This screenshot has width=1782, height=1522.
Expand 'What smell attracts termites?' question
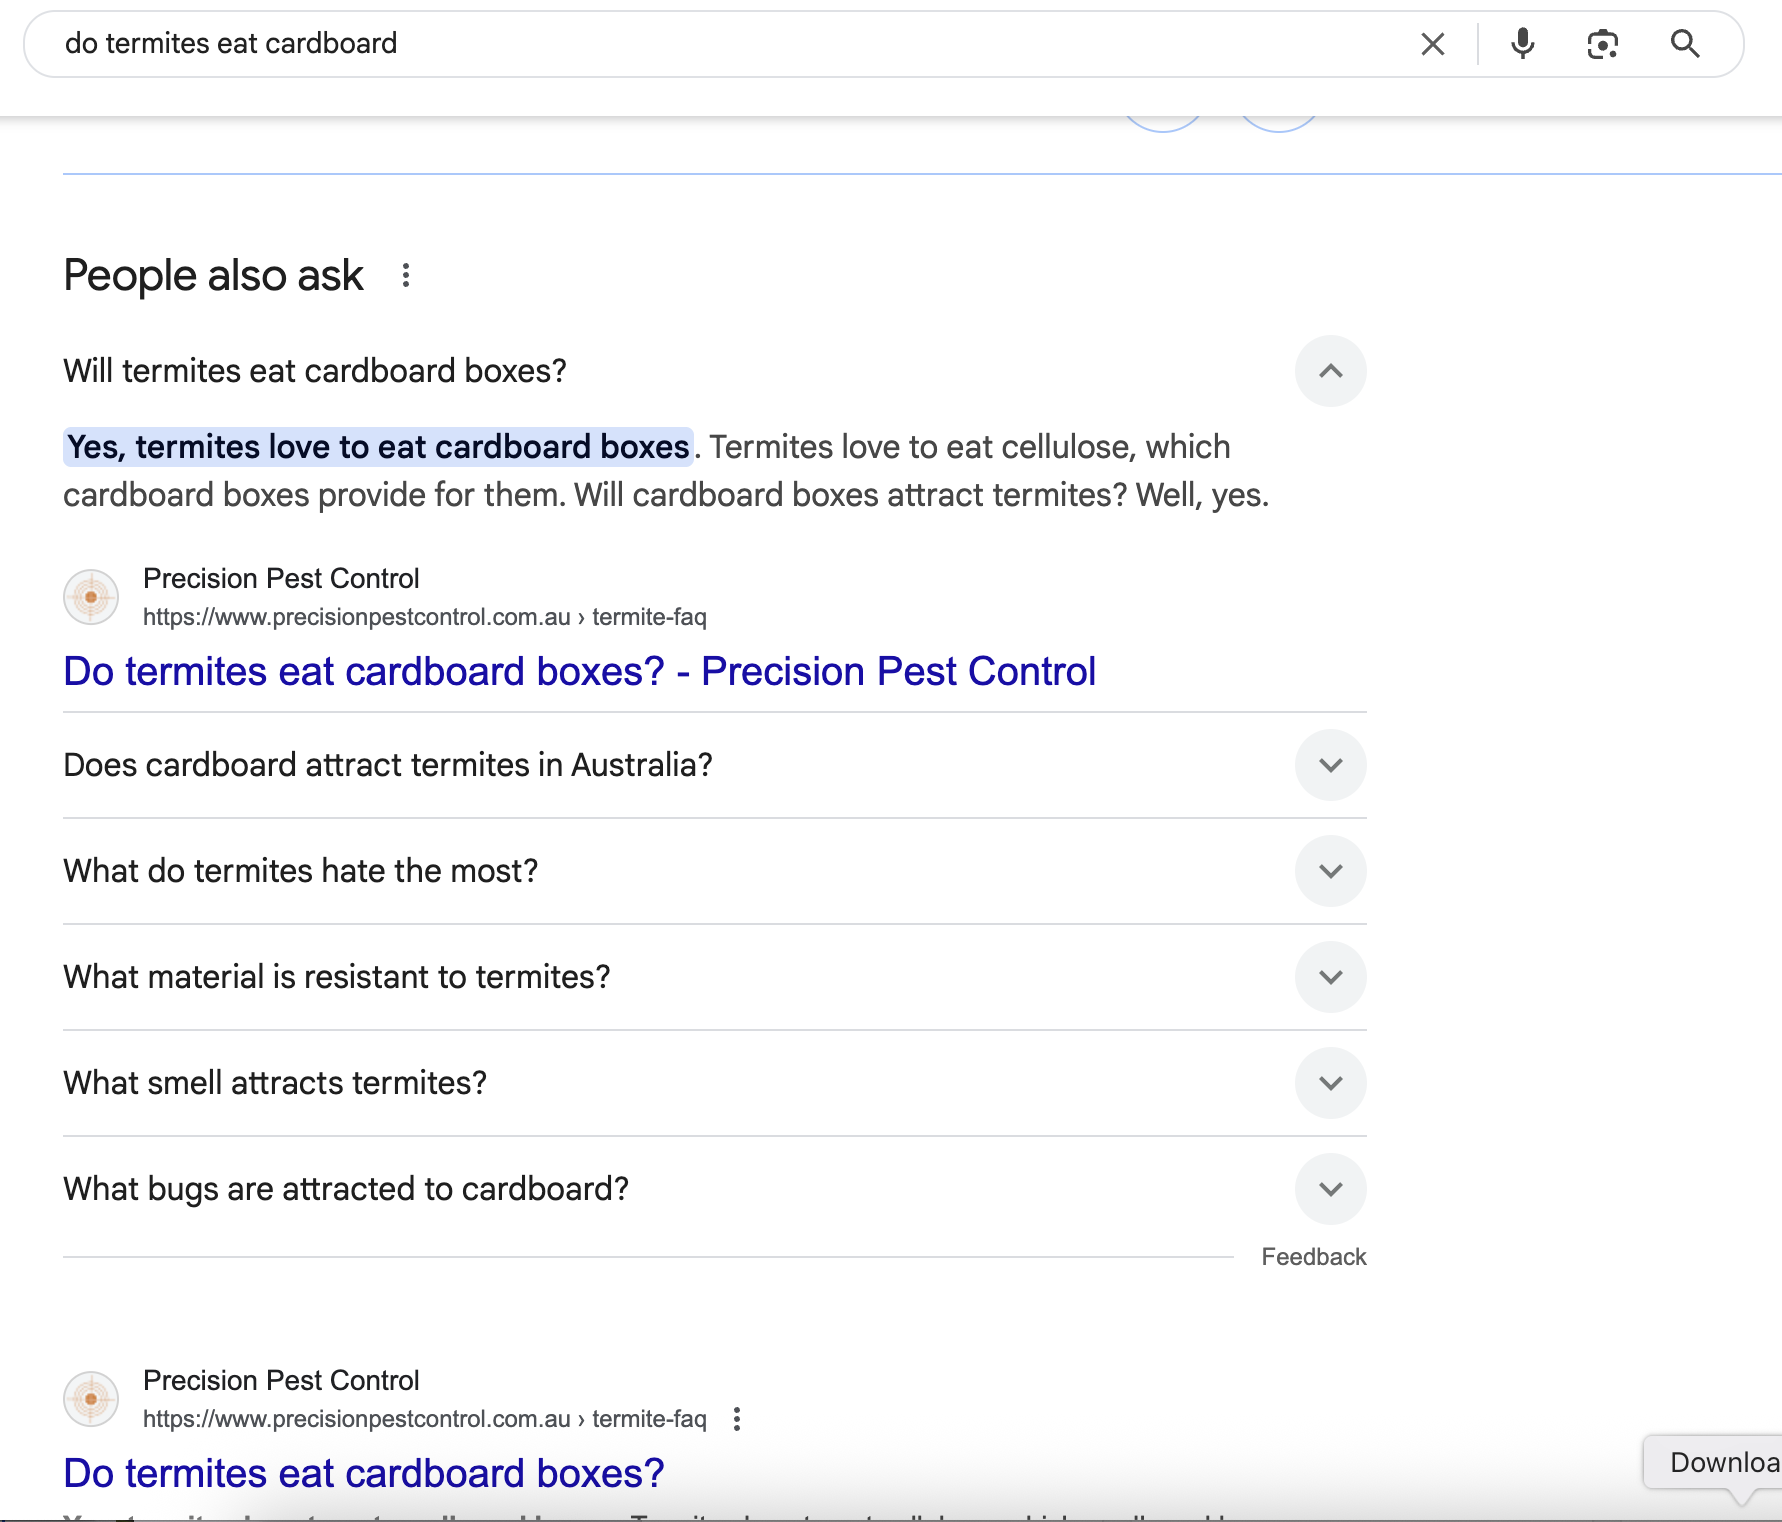1330,1083
